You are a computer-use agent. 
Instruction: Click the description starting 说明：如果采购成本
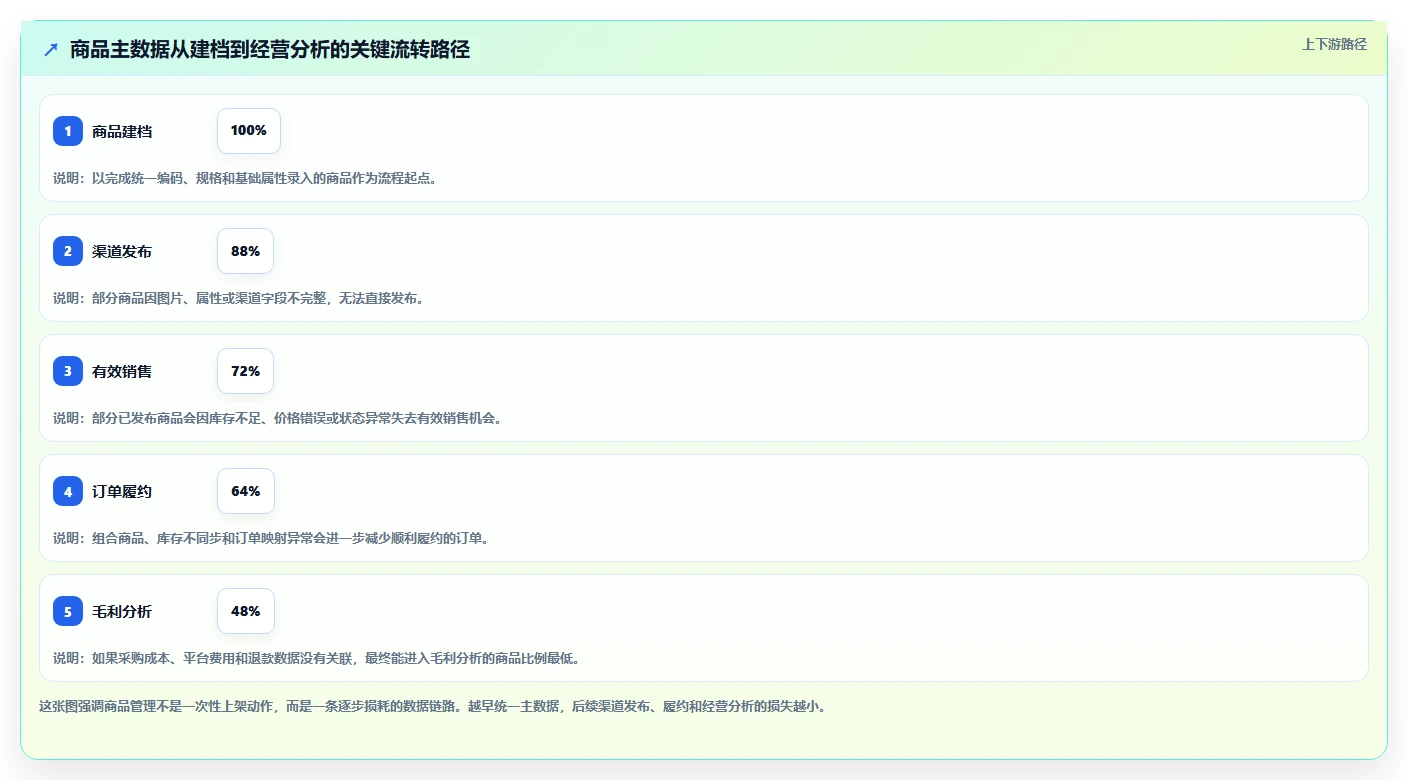(x=316, y=658)
